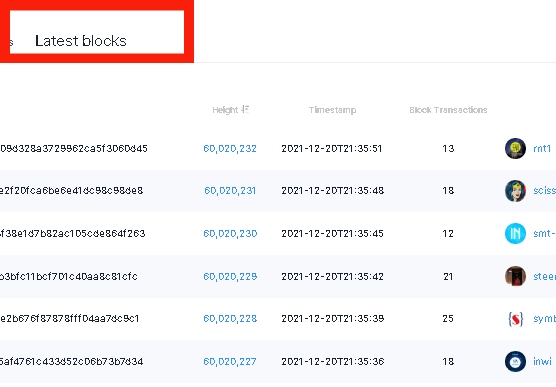Click the block hash ending in 41dc98c98de8

[72, 190]
